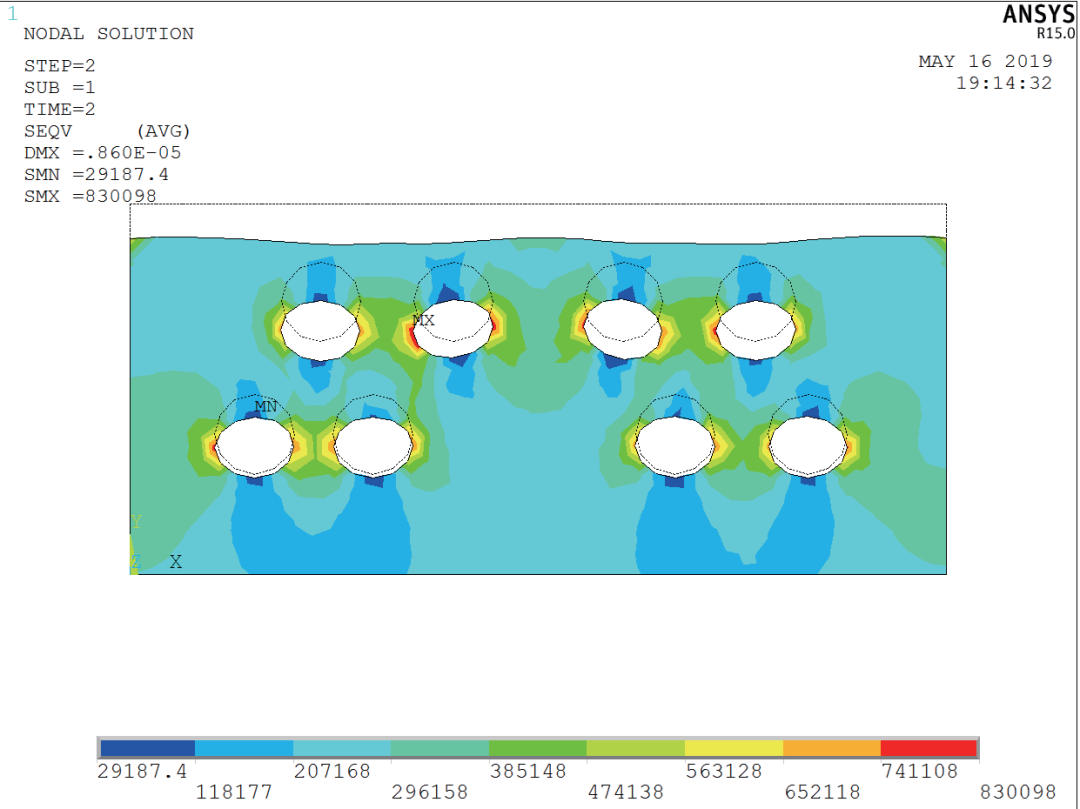Click legend value 296158
The width and height of the screenshot is (1080, 809).
(430, 792)
